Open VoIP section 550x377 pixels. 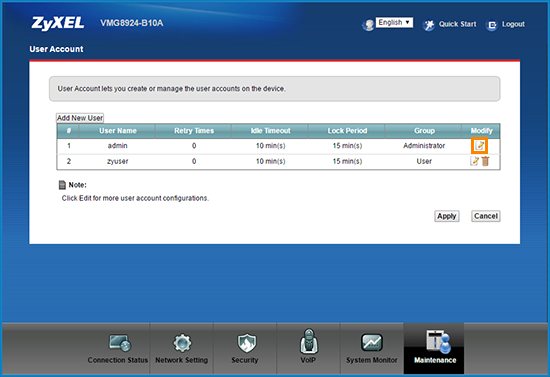(x=308, y=347)
